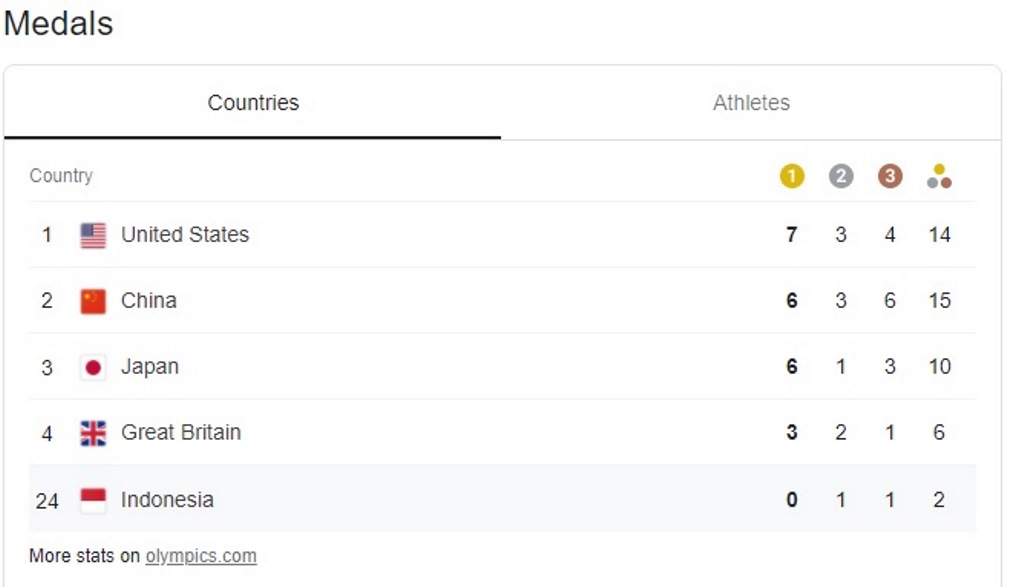The width and height of the screenshot is (1024, 587).
Task: Click the Country column header label
Action: 61,175
